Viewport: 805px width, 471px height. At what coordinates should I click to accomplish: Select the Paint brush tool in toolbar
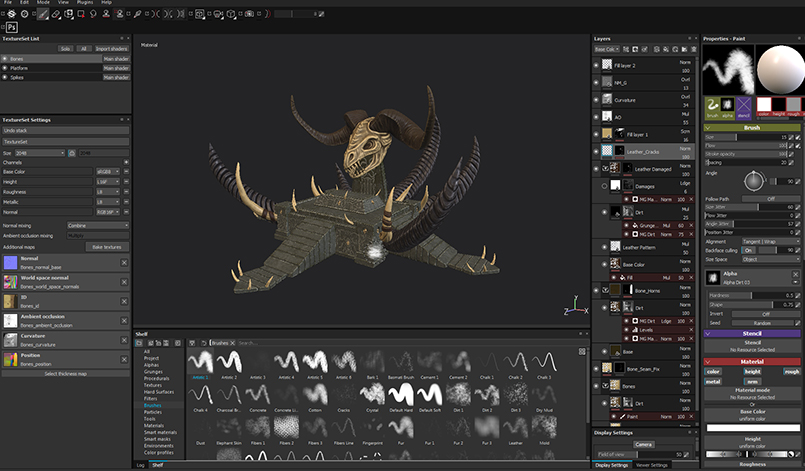click(43, 14)
